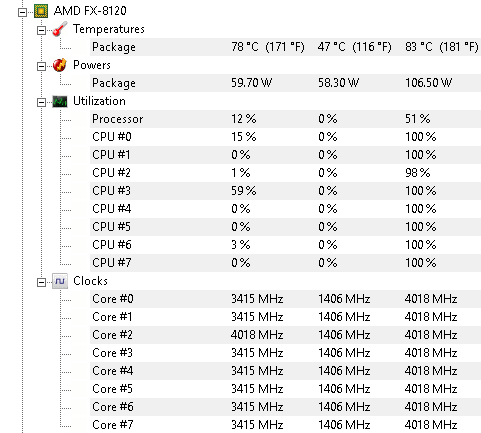The image size is (481, 433).
Task: Click the Powers flame icon
Action: coord(60,65)
